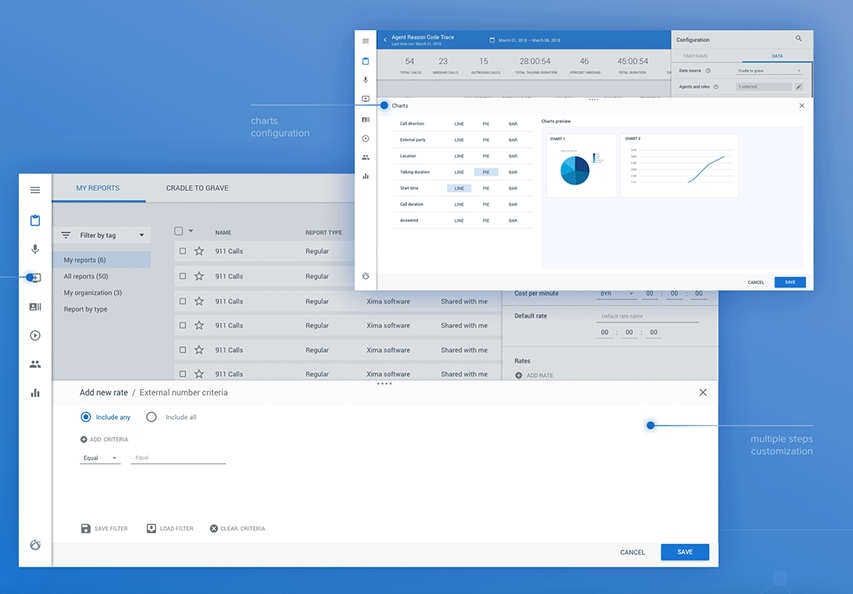This screenshot has width=853, height=594.
Task: Open the microphone recordings icon in the Reports sidebar
Action: coord(35,249)
